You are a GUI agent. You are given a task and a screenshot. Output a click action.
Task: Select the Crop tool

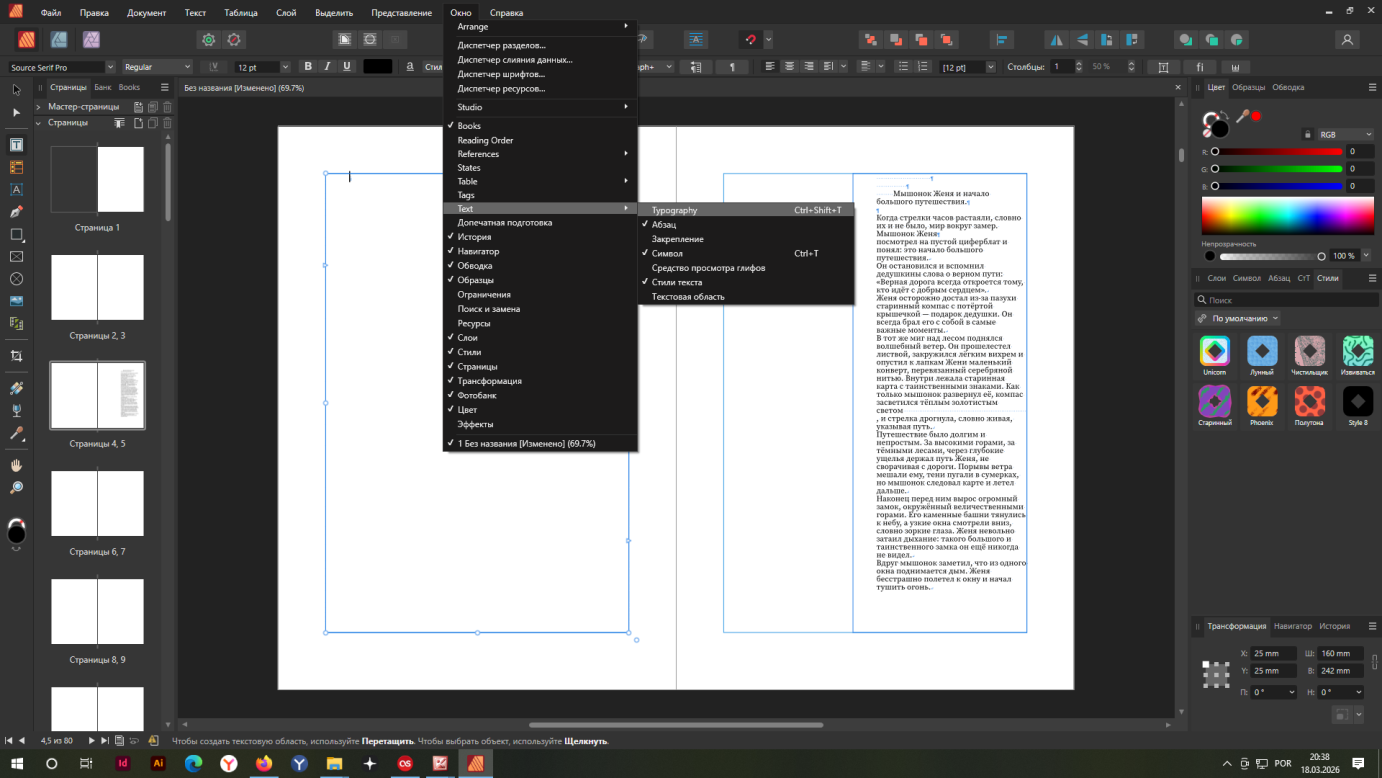(x=16, y=356)
